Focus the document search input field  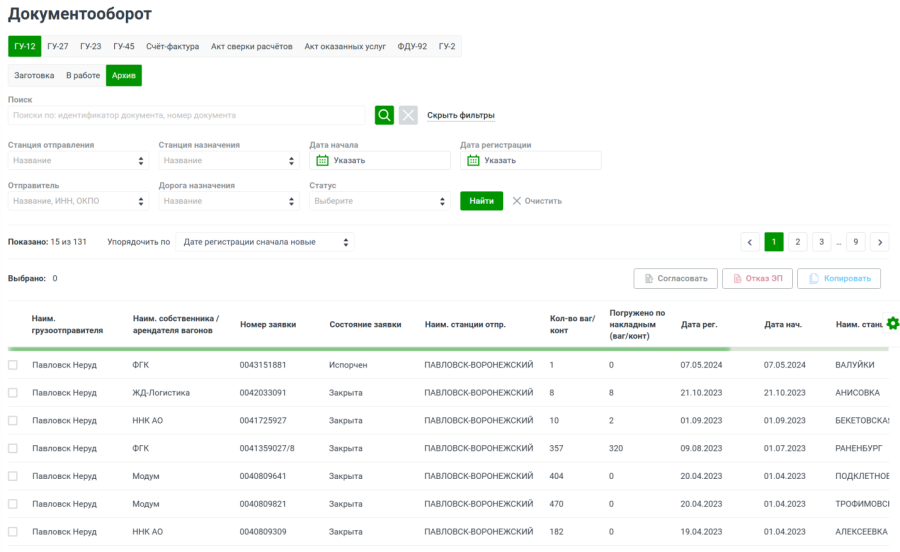click(x=187, y=115)
